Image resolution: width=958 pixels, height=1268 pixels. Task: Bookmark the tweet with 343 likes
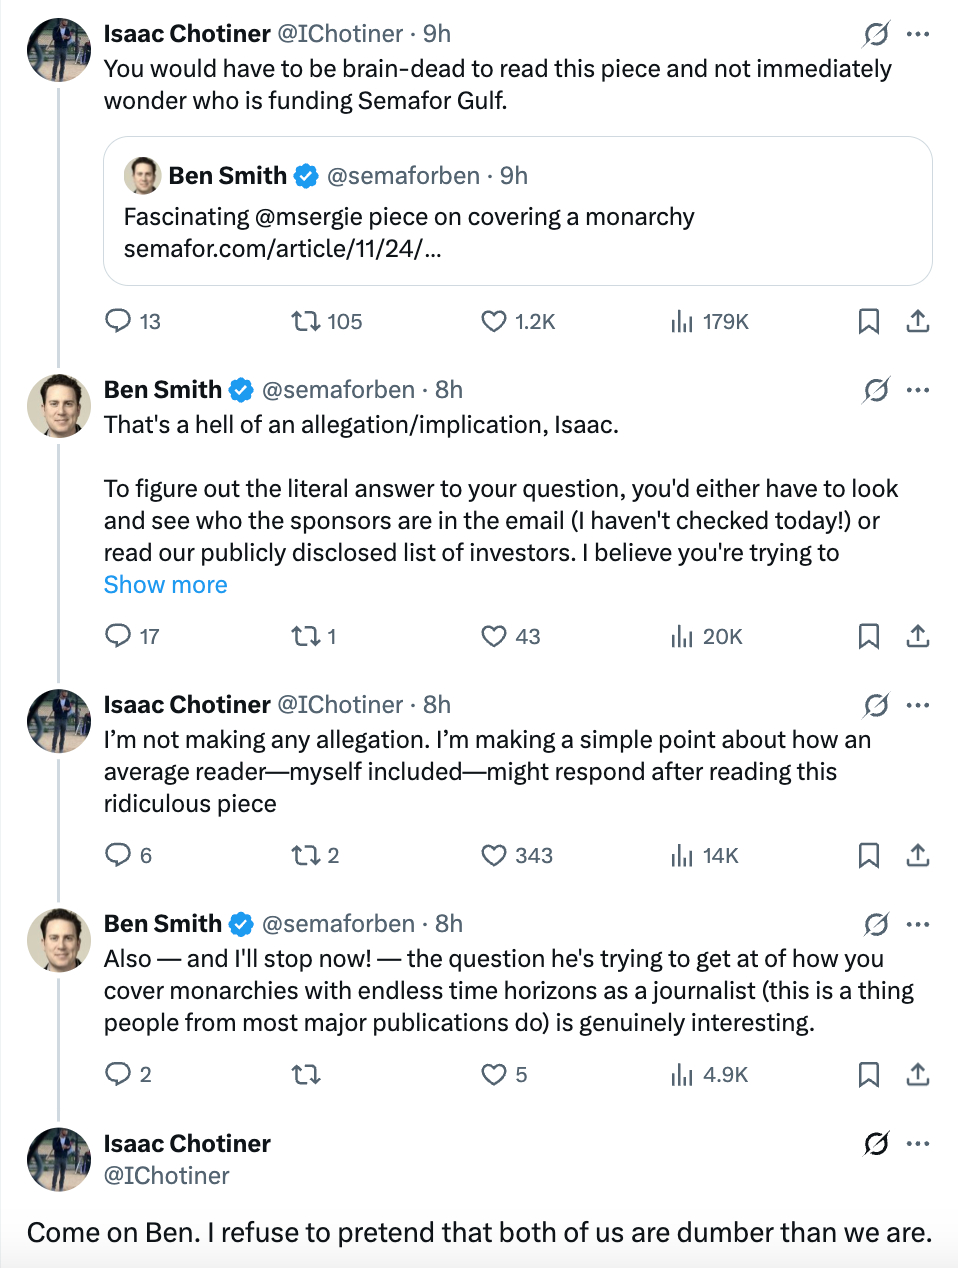869,855
